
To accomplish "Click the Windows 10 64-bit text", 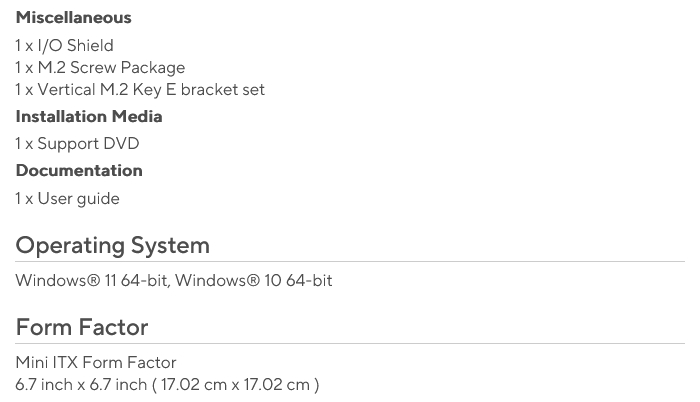I will click(256, 281).
